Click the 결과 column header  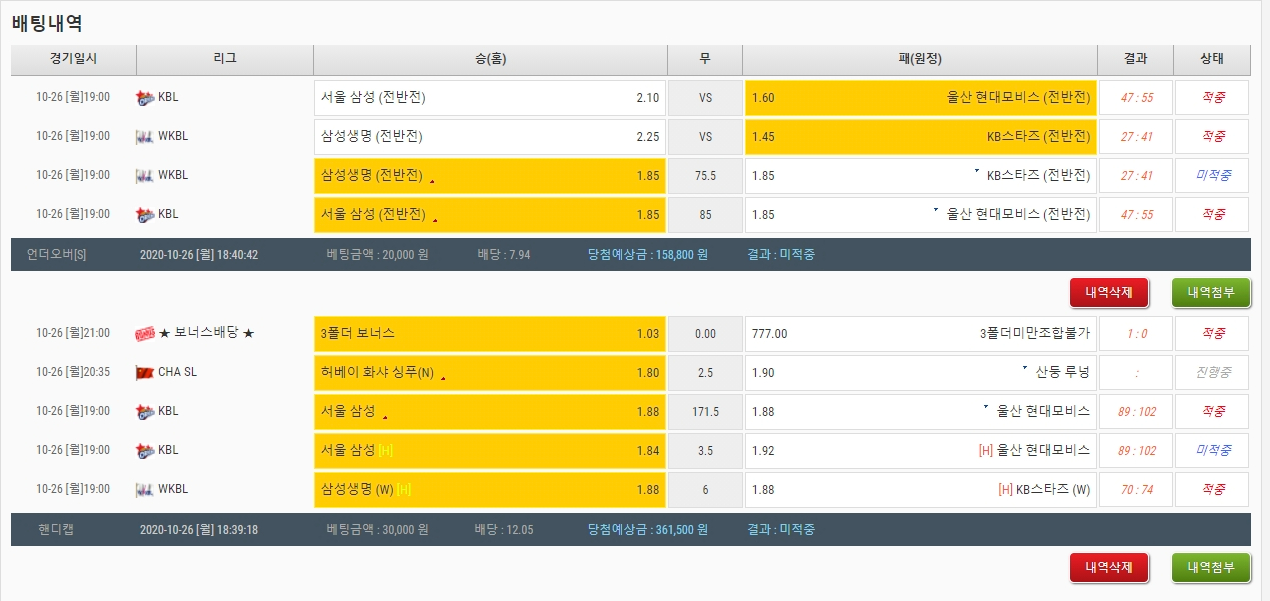[1135, 59]
